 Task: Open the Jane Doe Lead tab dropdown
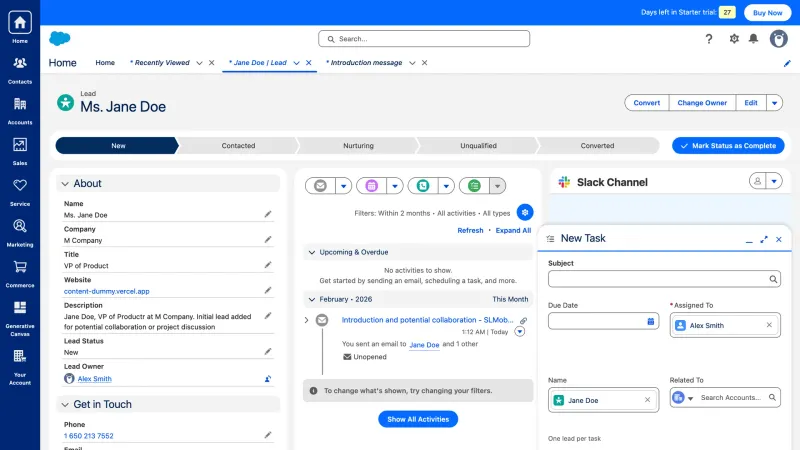click(x=296, y=63)
